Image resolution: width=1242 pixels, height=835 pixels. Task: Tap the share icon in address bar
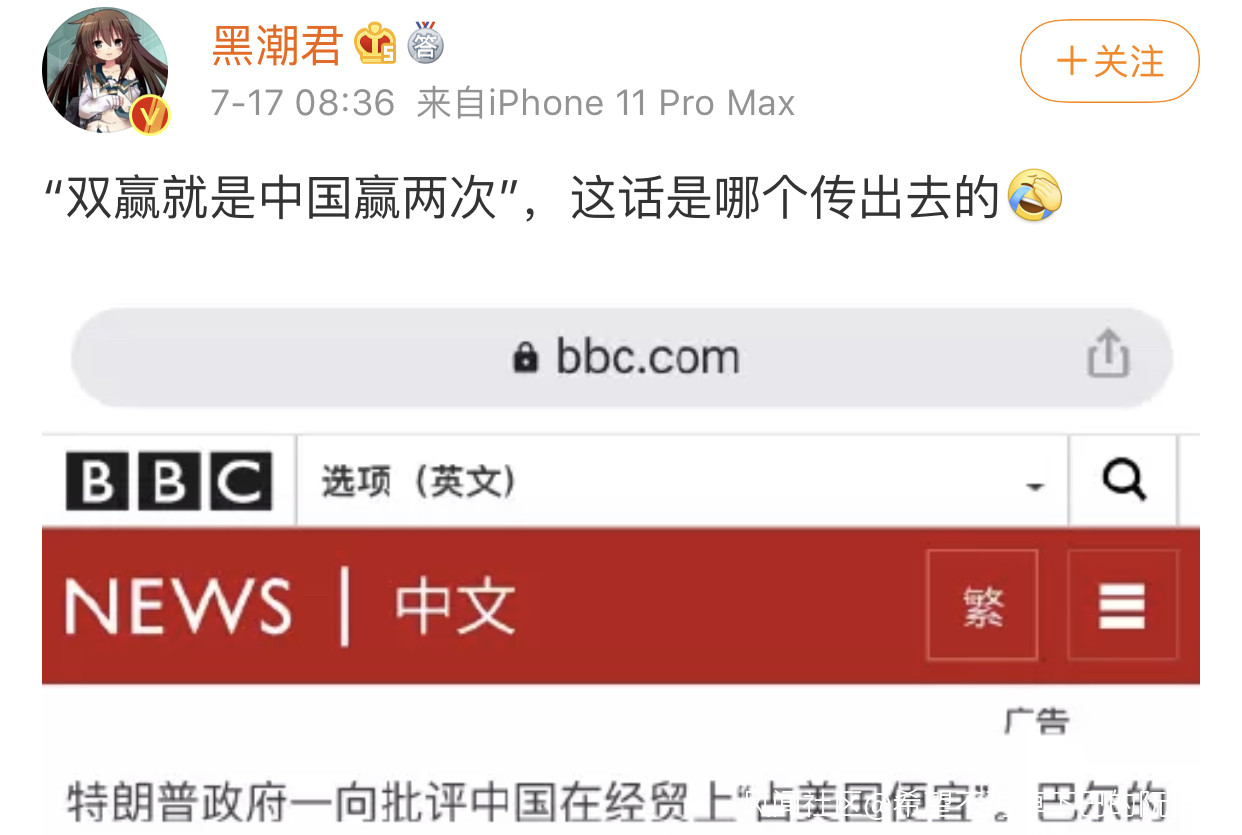tap(1107, 356)
